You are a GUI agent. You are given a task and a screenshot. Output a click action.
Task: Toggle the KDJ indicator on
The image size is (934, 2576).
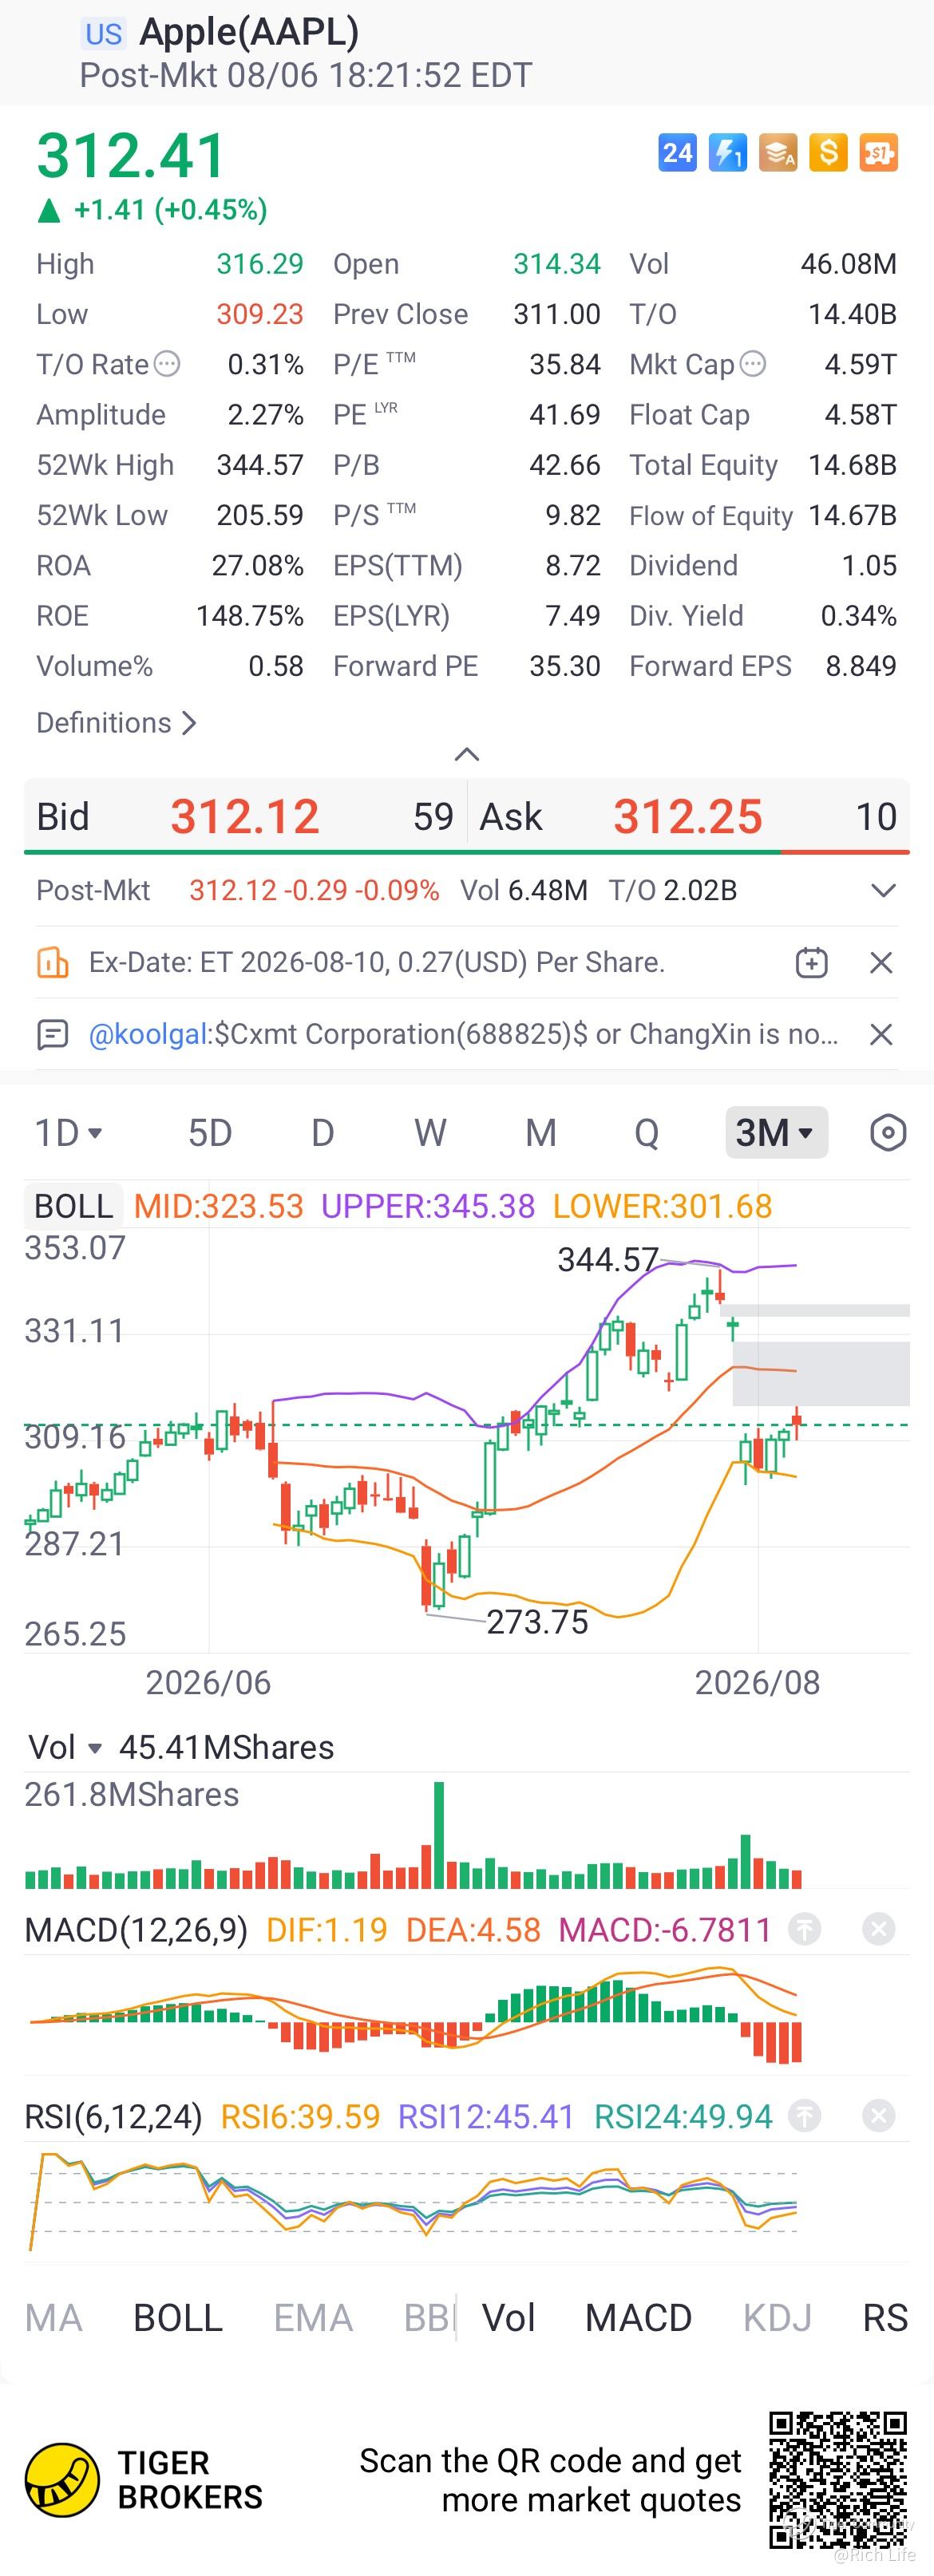click(777, 2318)
